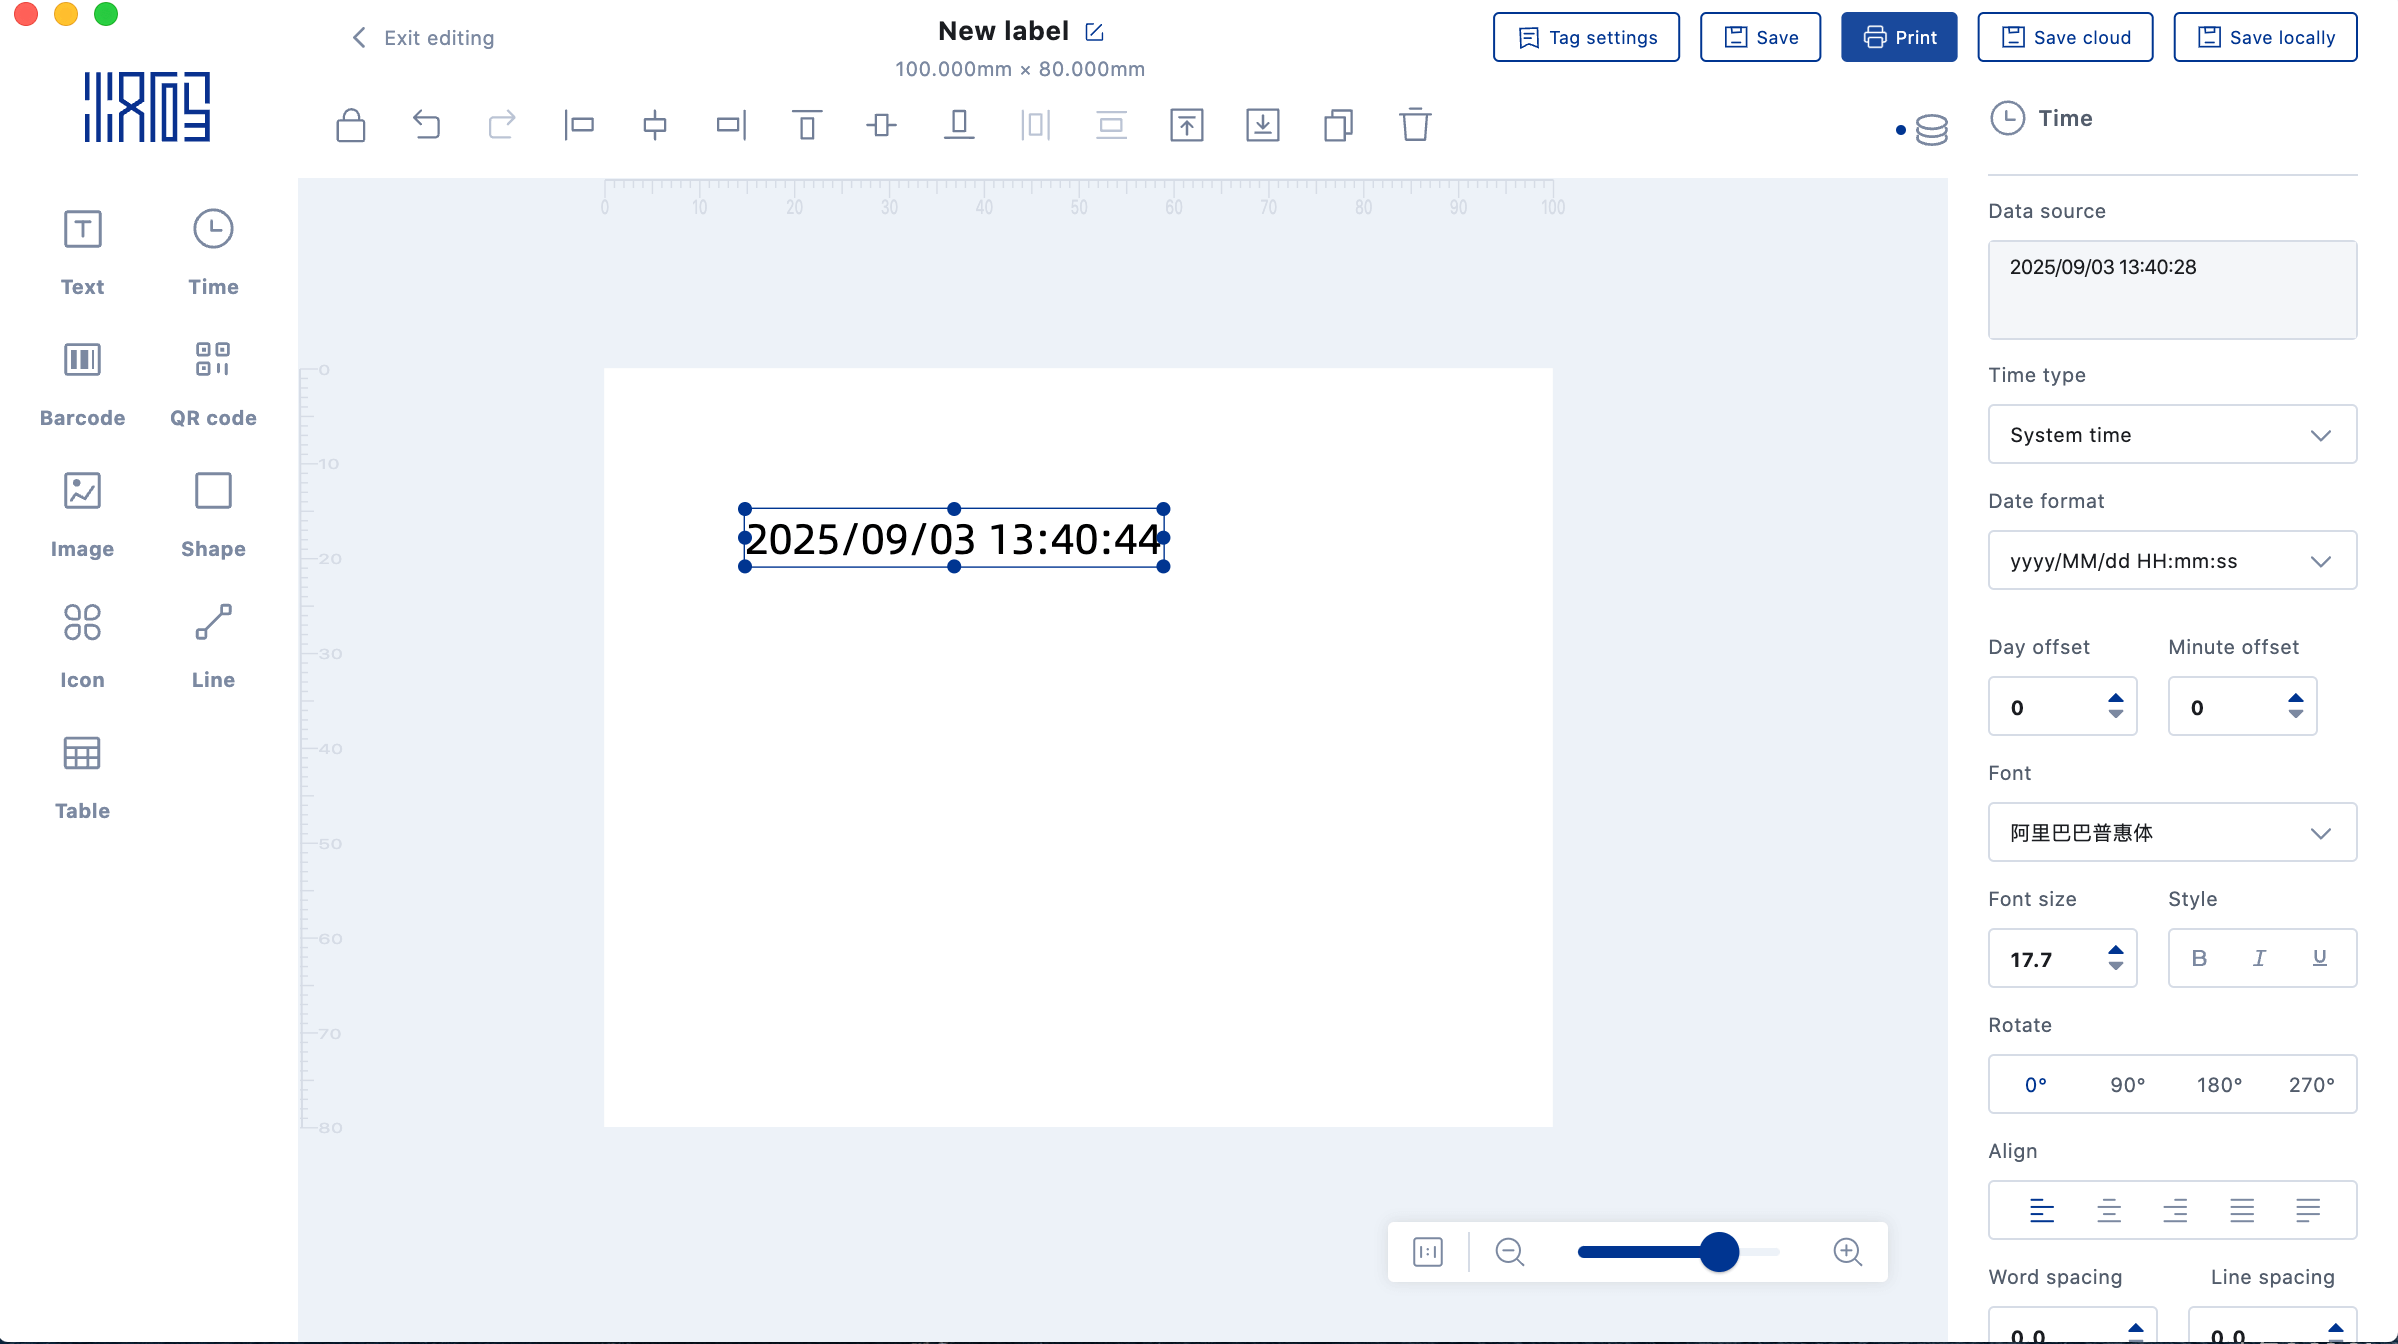Click the lock element icon in toolbar

point(350,125)
